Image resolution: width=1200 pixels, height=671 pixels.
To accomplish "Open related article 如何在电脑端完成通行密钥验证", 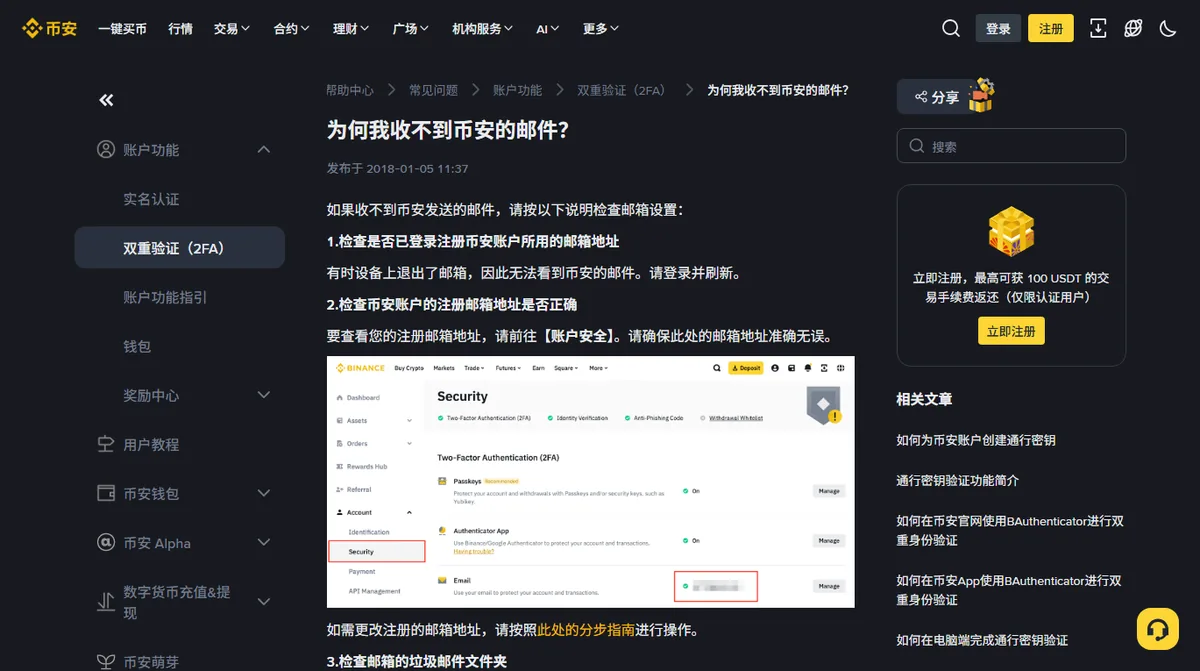I will (x=982, y=640).
